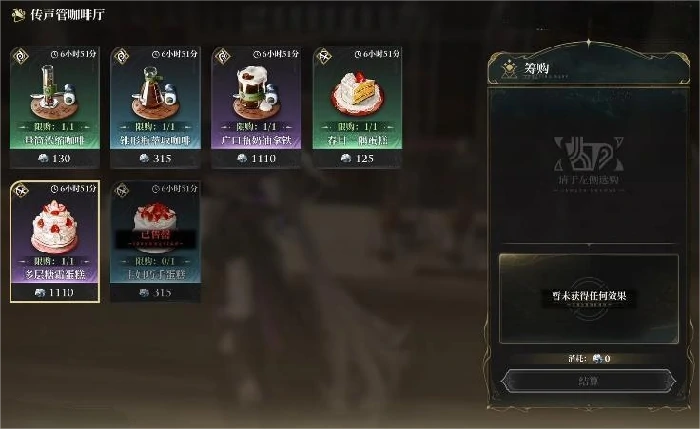
Task: Select the conical flask coffee priced 315
Action: 156,107
